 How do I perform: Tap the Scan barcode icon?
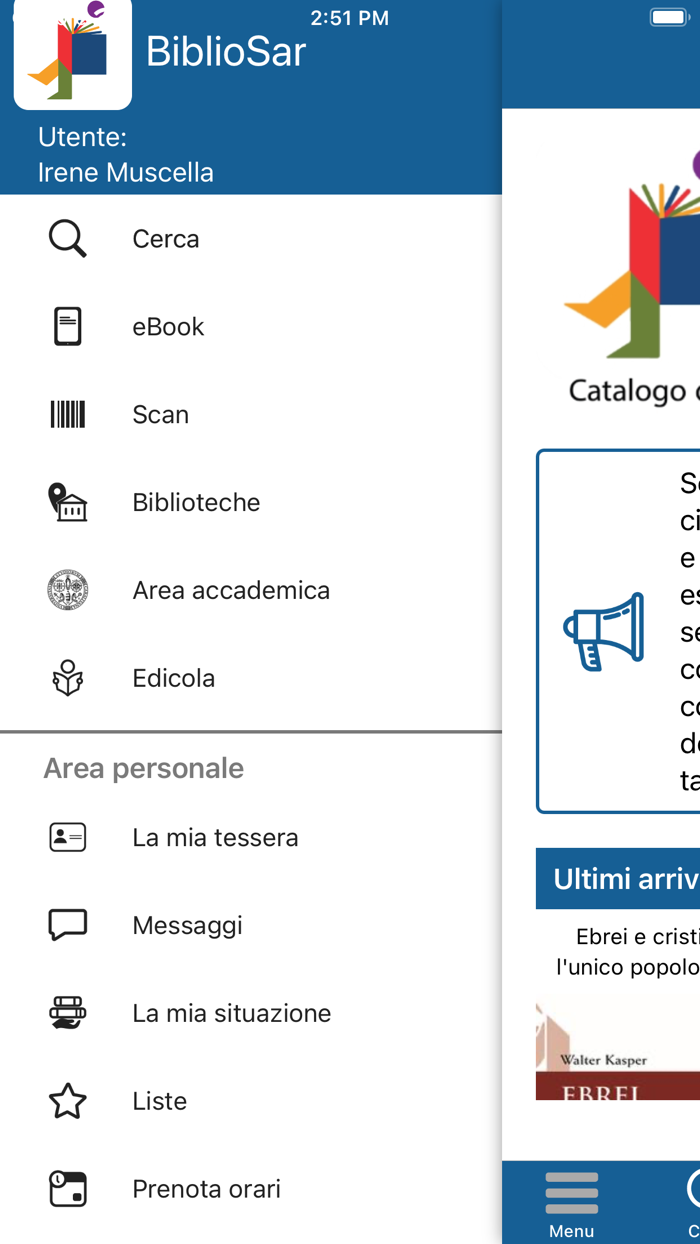pyautogui.click(x=66, y=414)
